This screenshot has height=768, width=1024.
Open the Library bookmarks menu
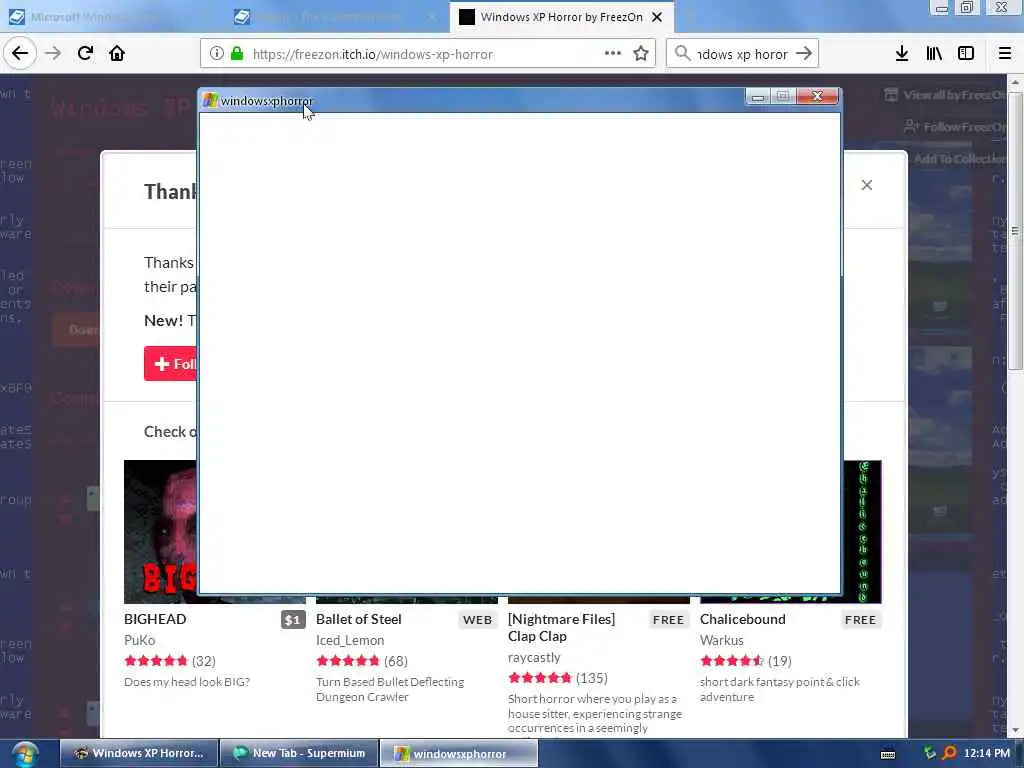click(934, 53)
